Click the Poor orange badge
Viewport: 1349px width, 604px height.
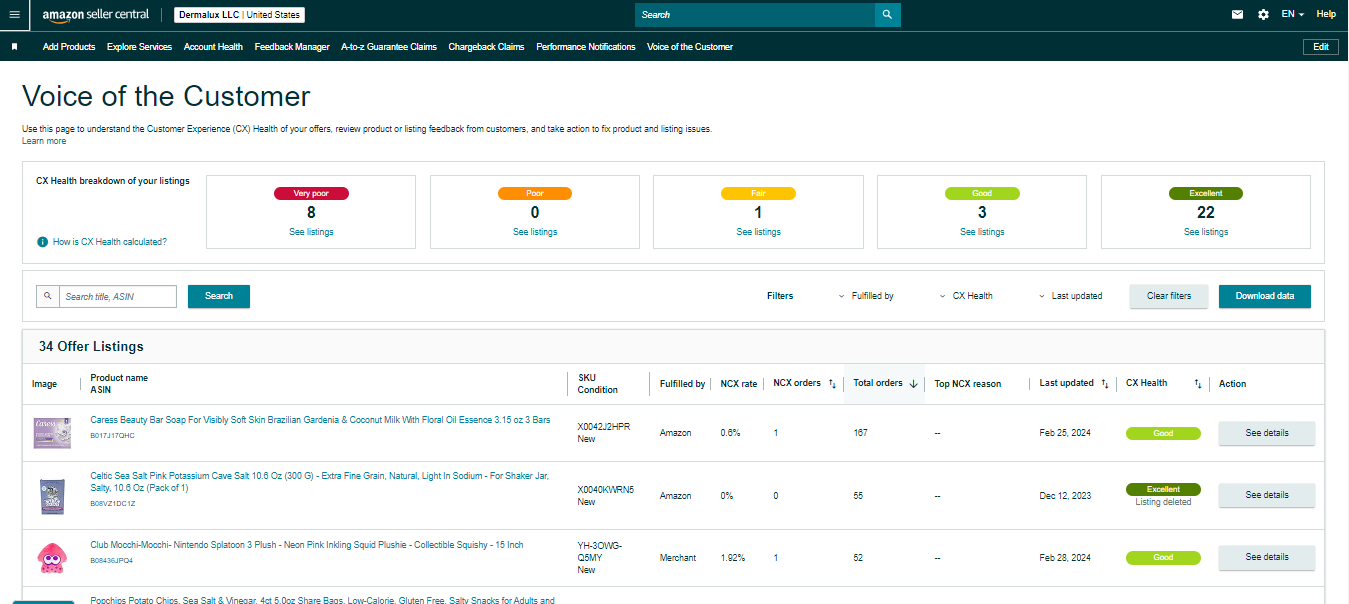(x=535, y=193)
